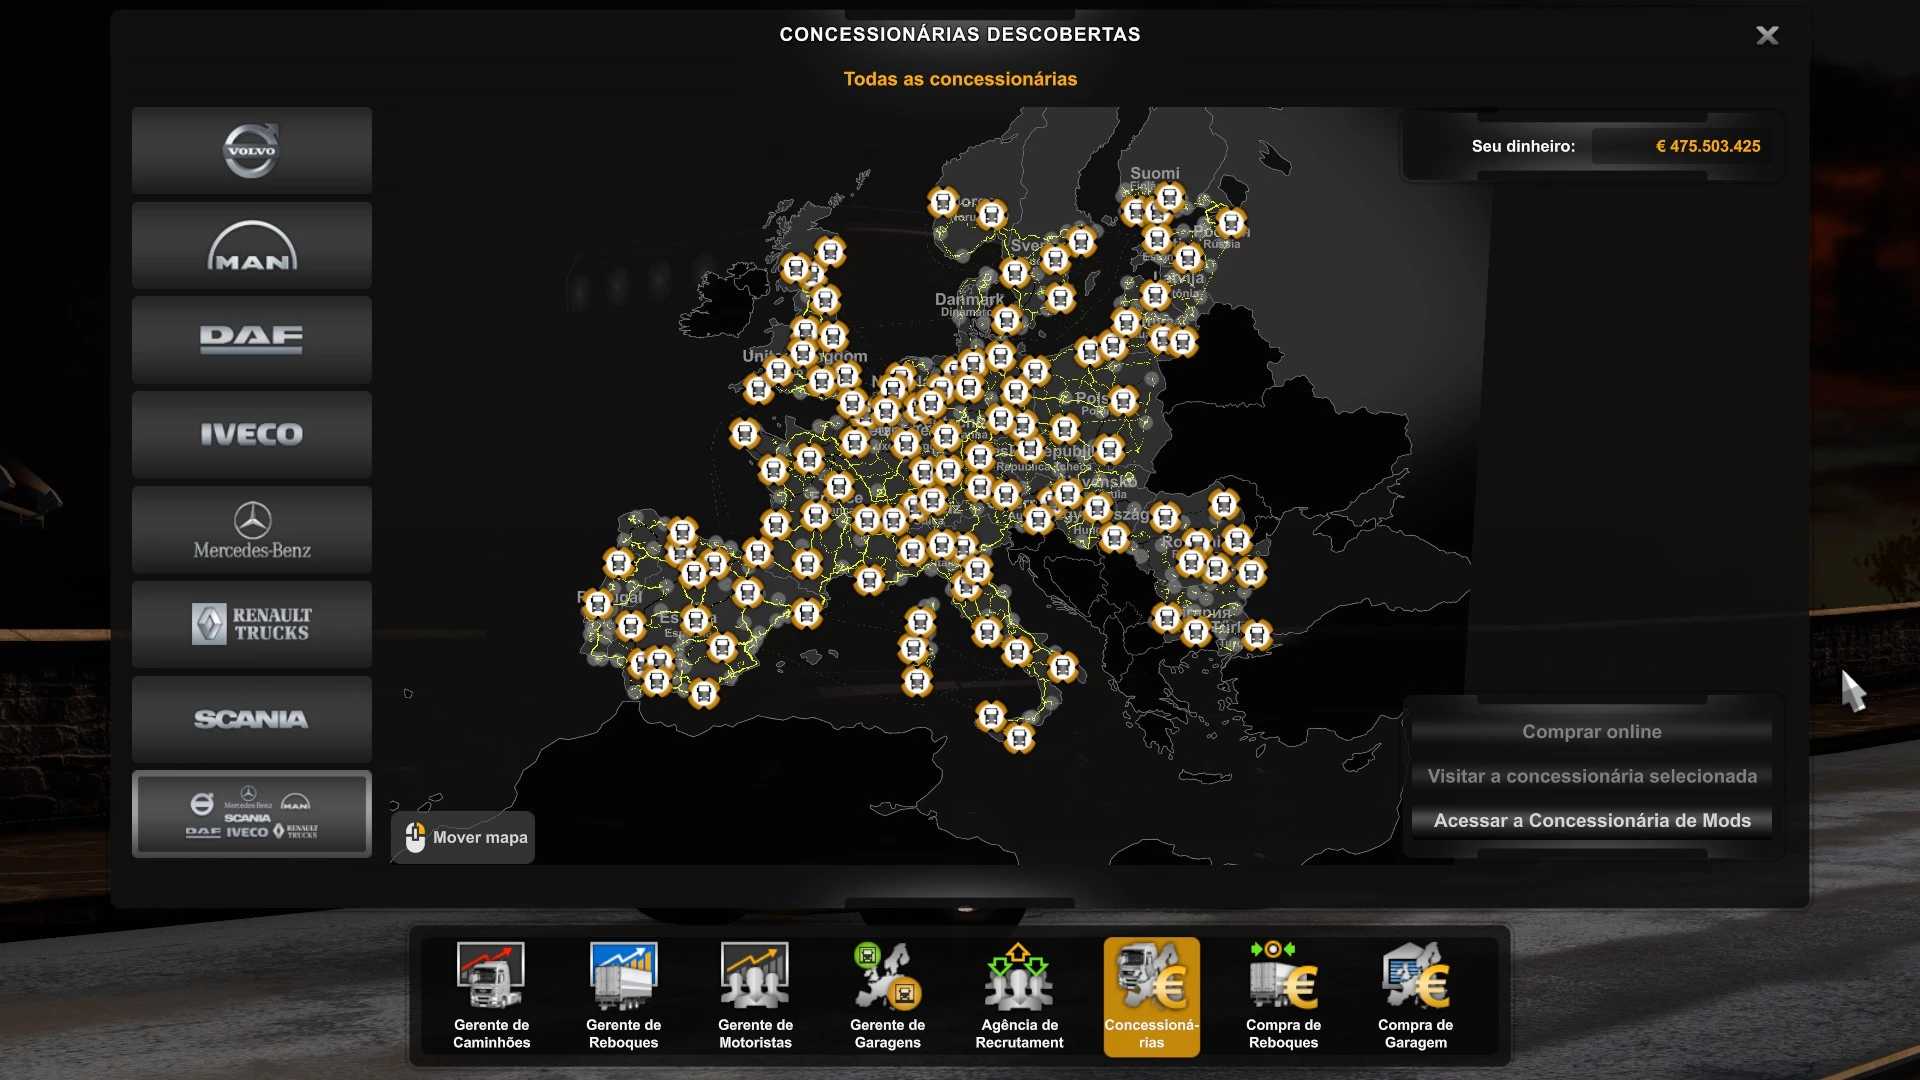This screenshot has height=1080, width=1920.
Task: Click Comprar online button
Action: coord(1591,732)
